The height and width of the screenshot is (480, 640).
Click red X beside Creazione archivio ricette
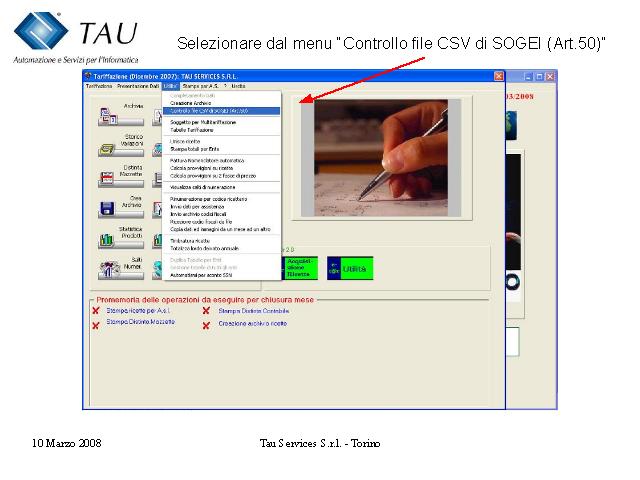[206, 325]
